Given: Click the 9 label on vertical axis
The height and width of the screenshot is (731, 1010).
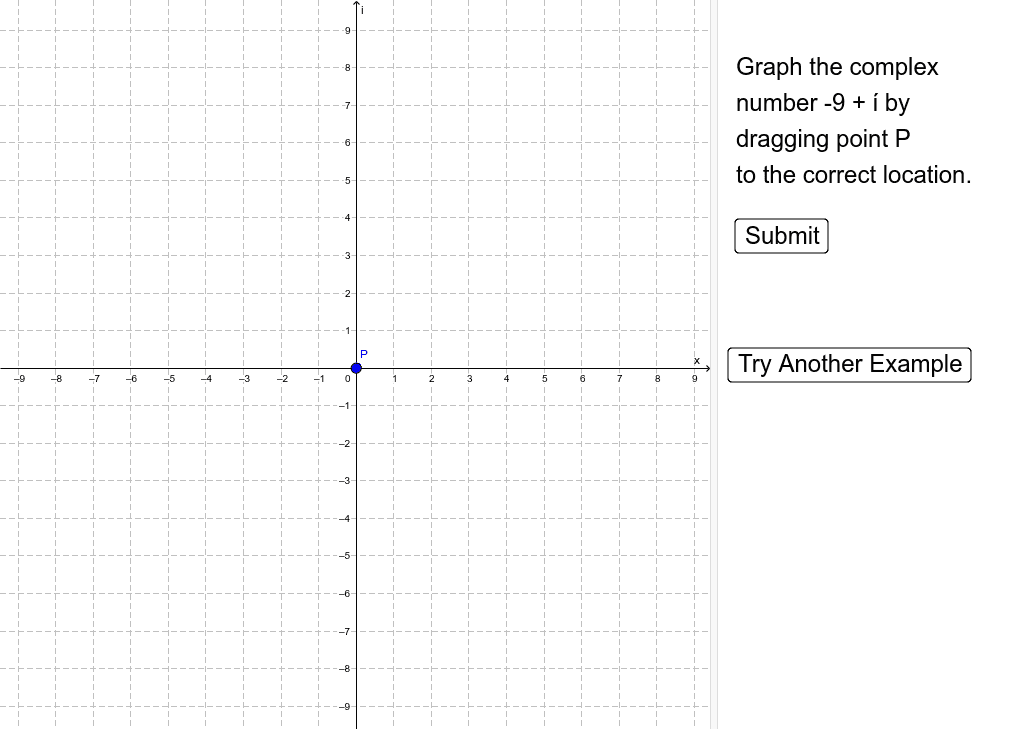Looking at the screenshot, I should point(348,30).
